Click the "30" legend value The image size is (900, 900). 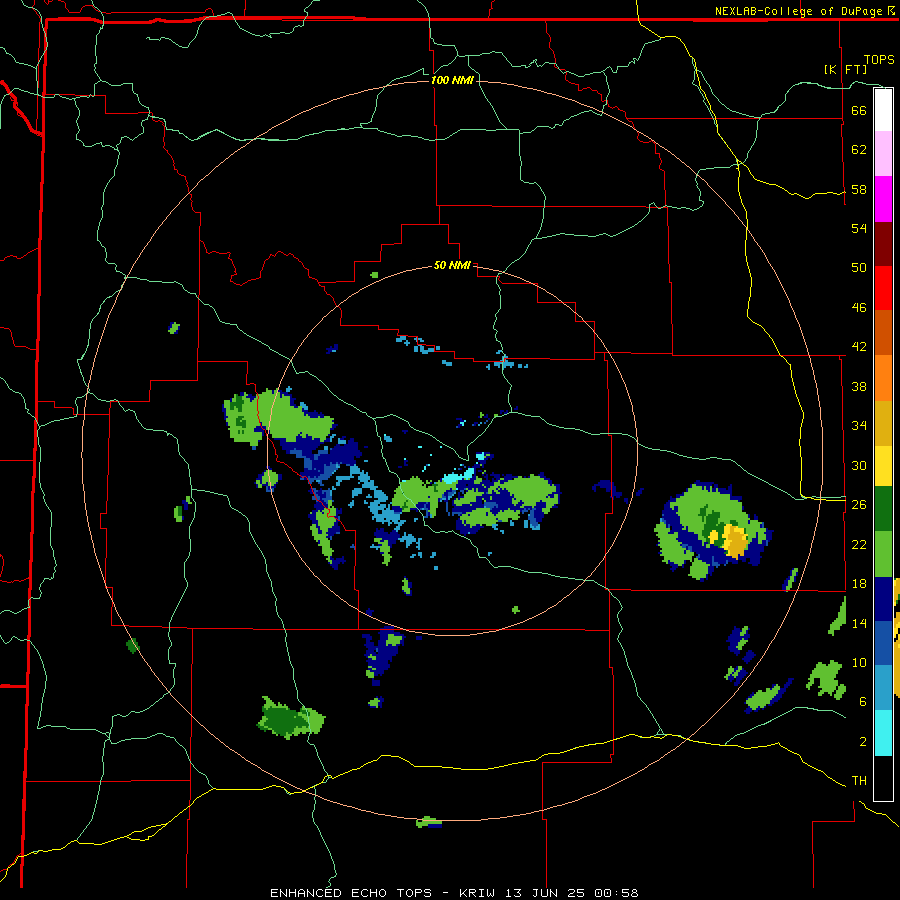[859, 465]
